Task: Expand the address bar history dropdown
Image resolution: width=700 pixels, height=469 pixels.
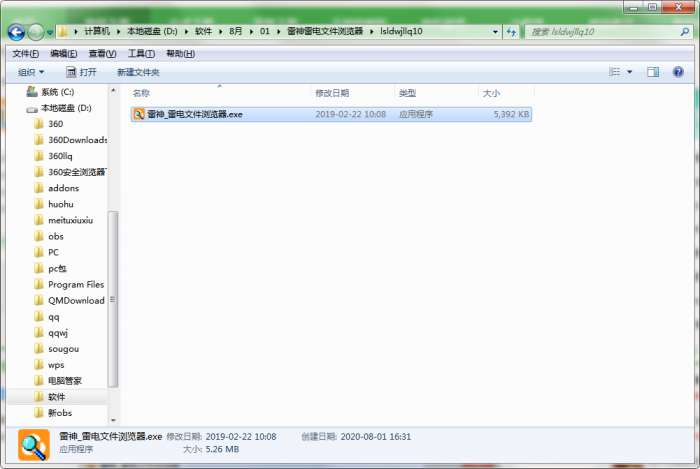Action: pyautogui.click(x=495, y=32)
